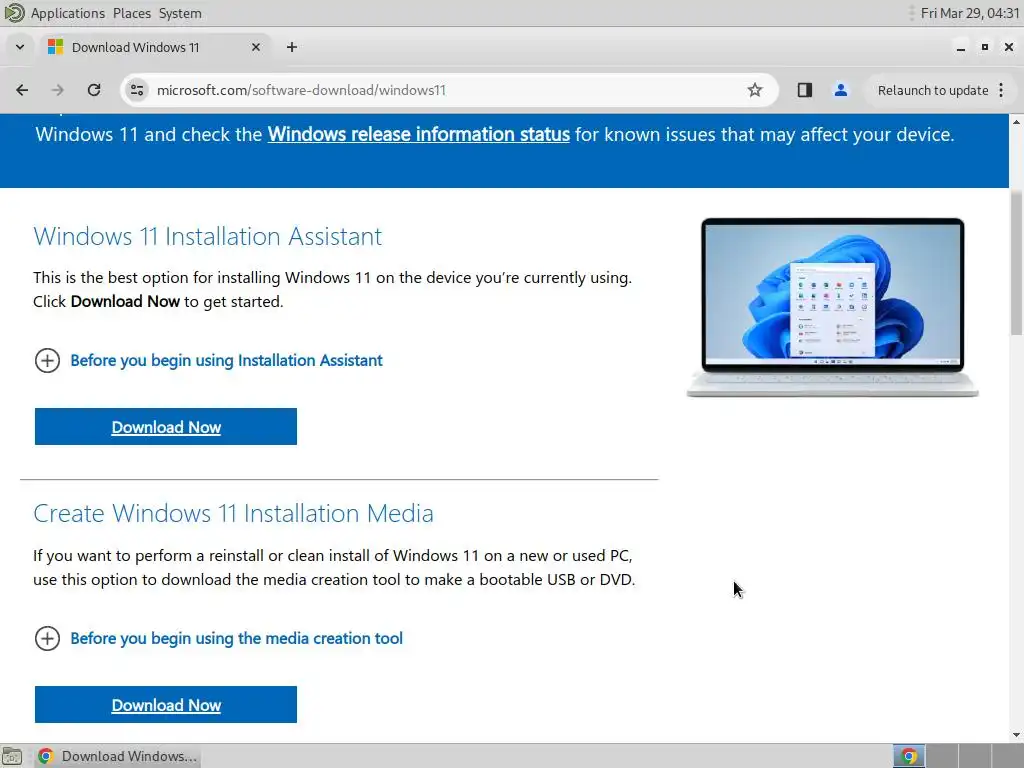
Task: Minimize the Chrome window
Action: click(961, 47)
